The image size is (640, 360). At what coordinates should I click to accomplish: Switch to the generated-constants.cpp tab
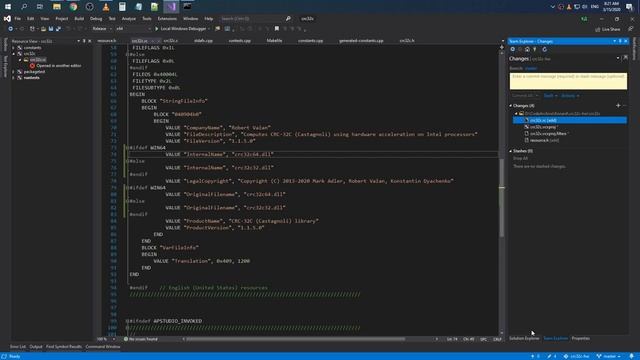(x=361, y=41)
